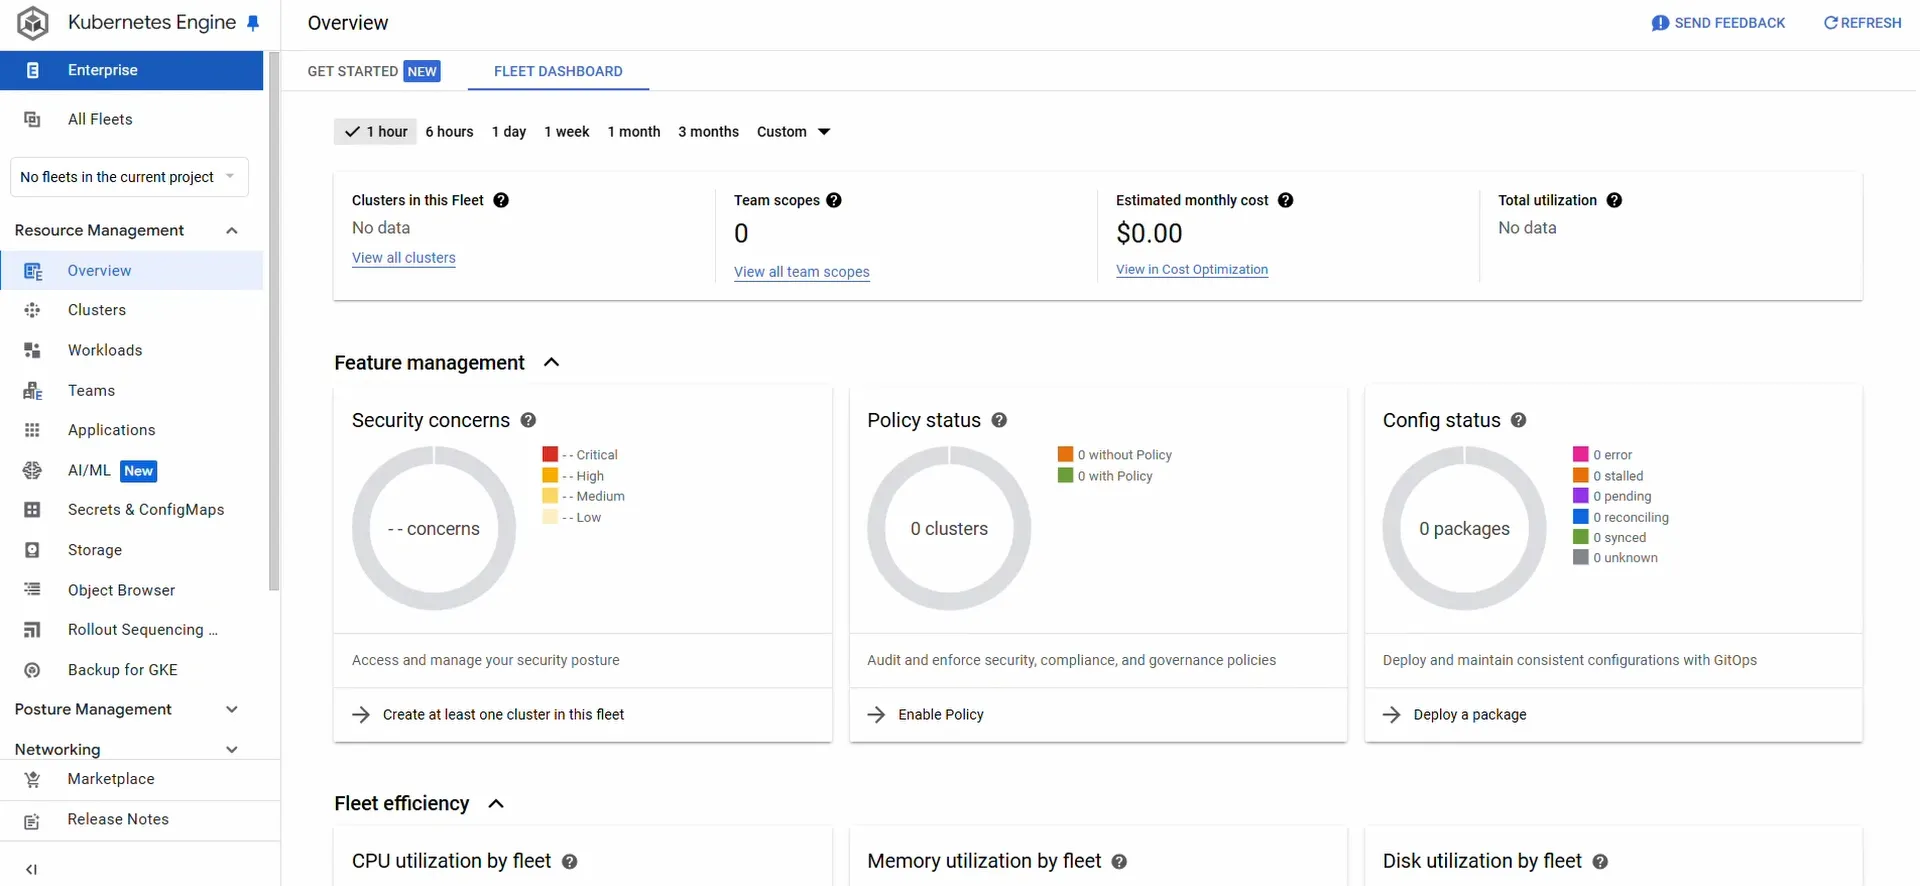The image size is (1920, 886).
Task: Open help icon for Disk utilization by fleet
Action: (1600, 861)
